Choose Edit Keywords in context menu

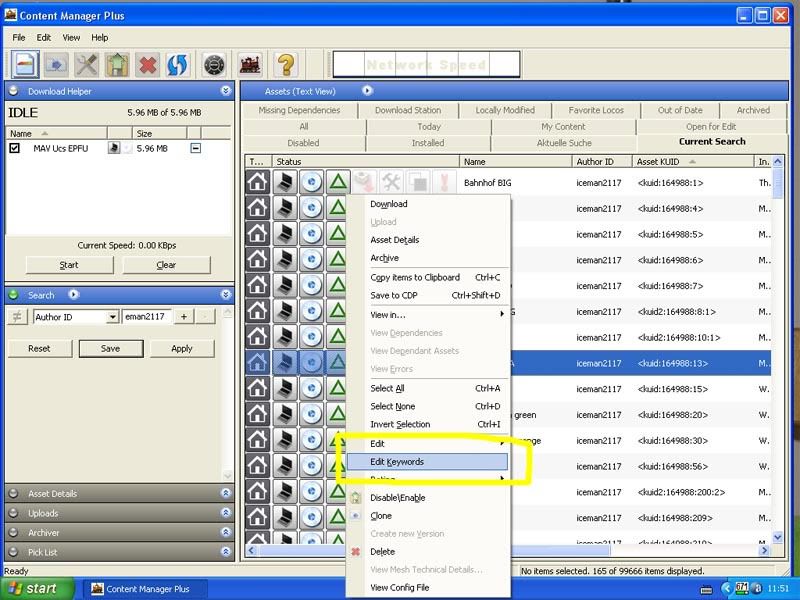point(427,462)
